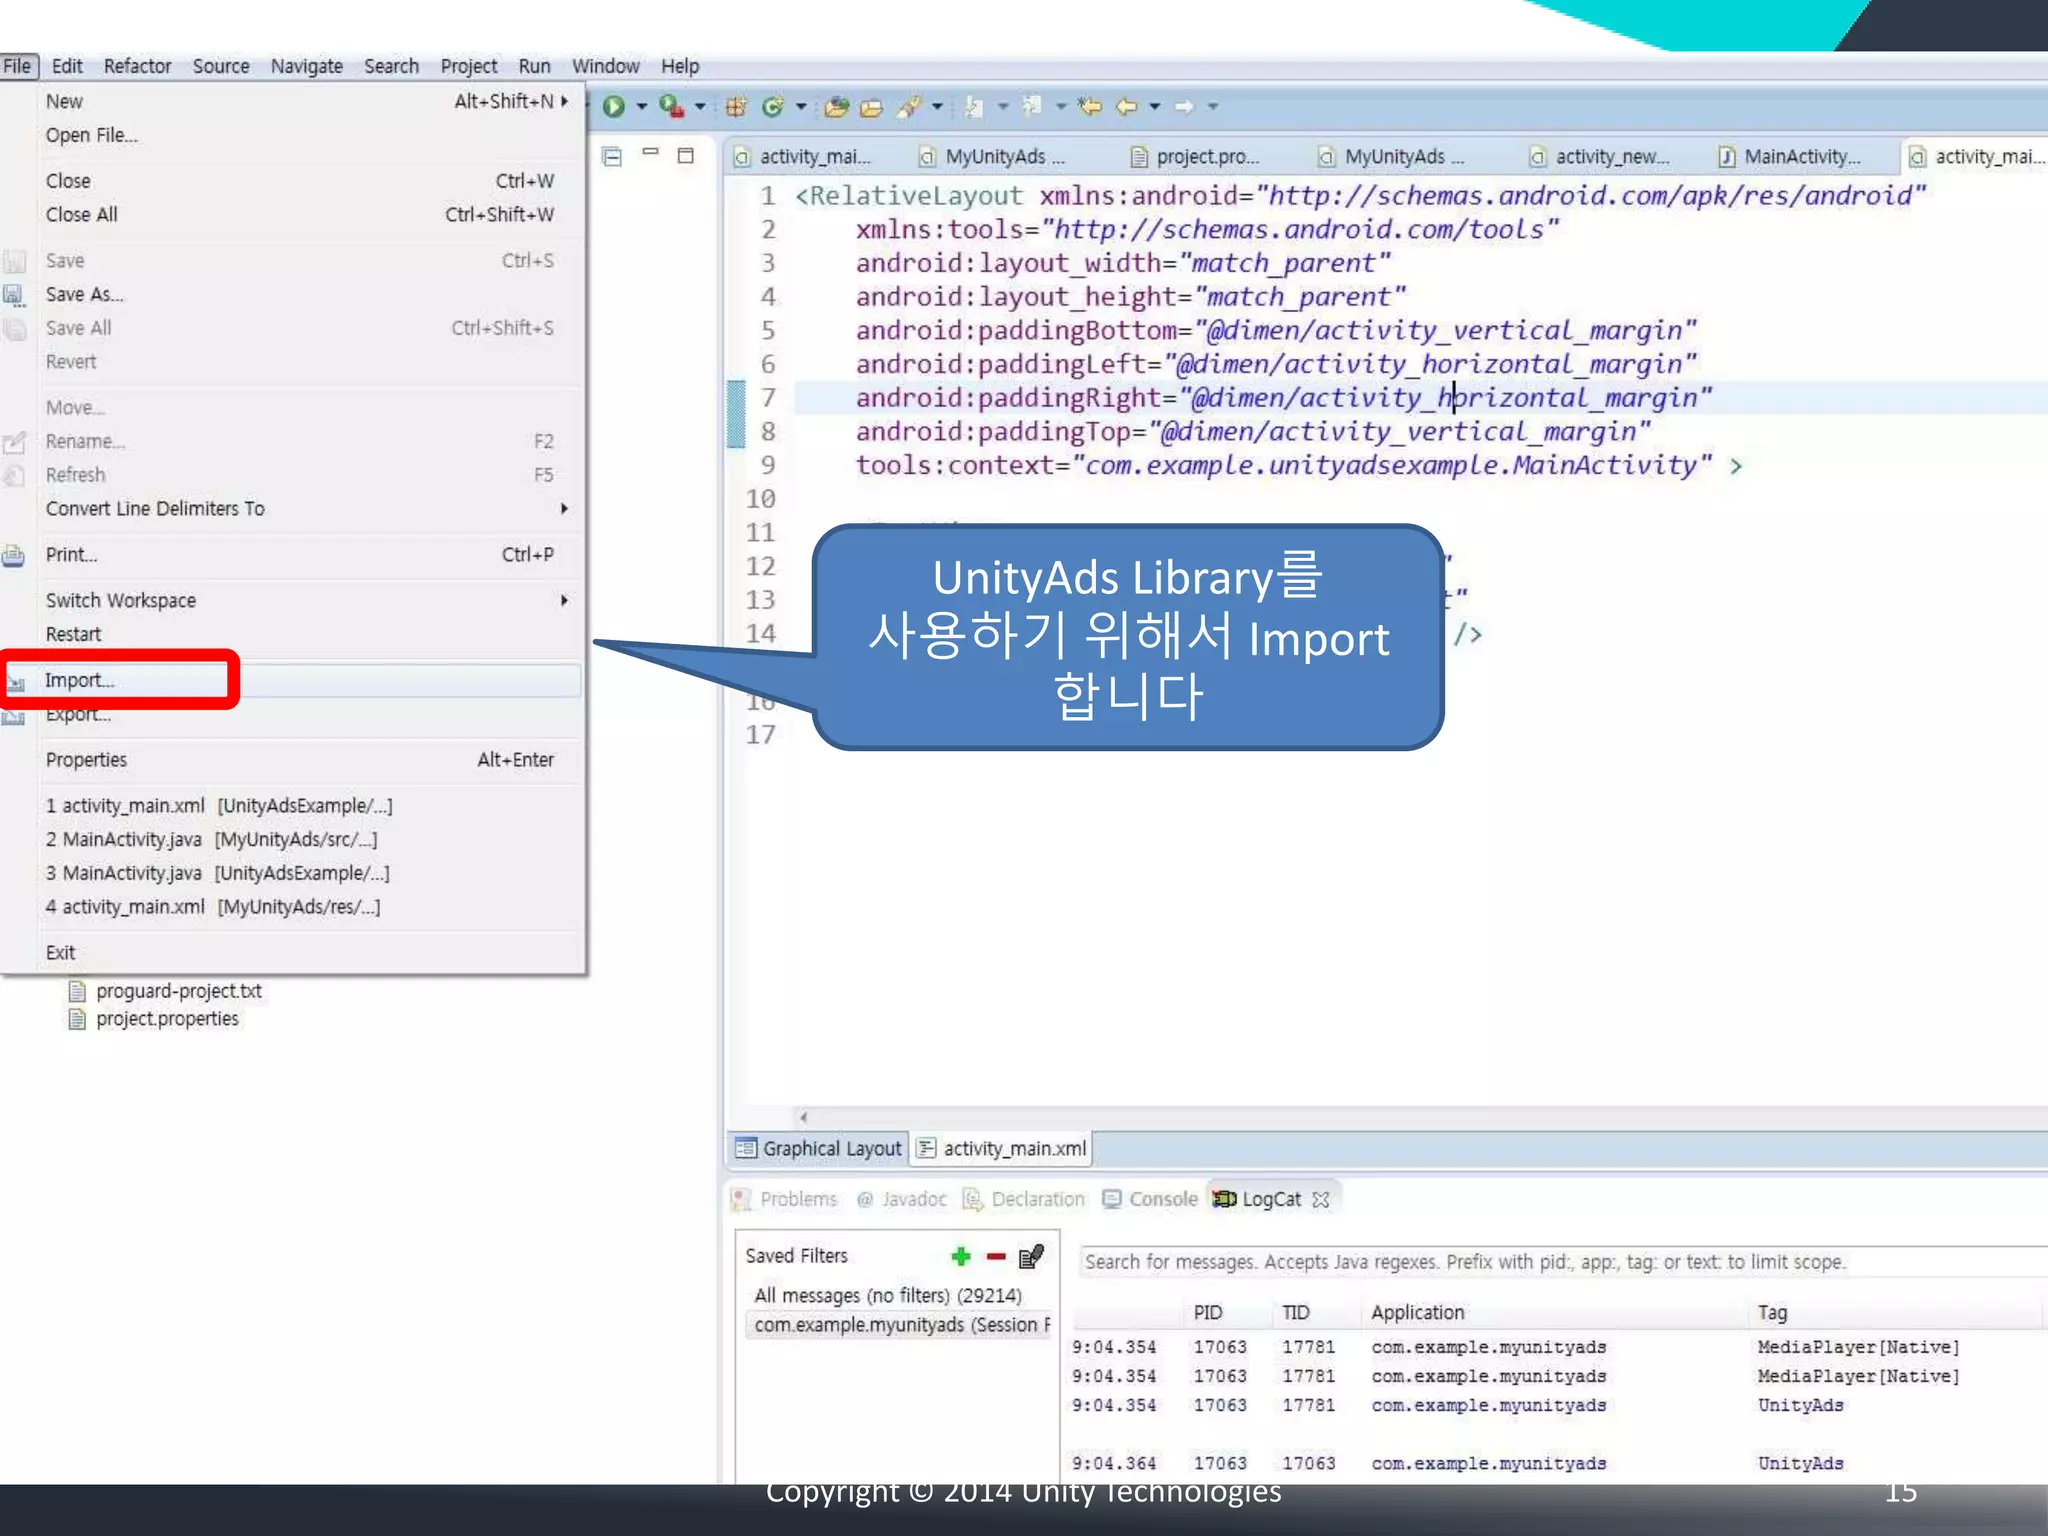Switch to the project.pro... editor tab

(x=1196, y=156)
